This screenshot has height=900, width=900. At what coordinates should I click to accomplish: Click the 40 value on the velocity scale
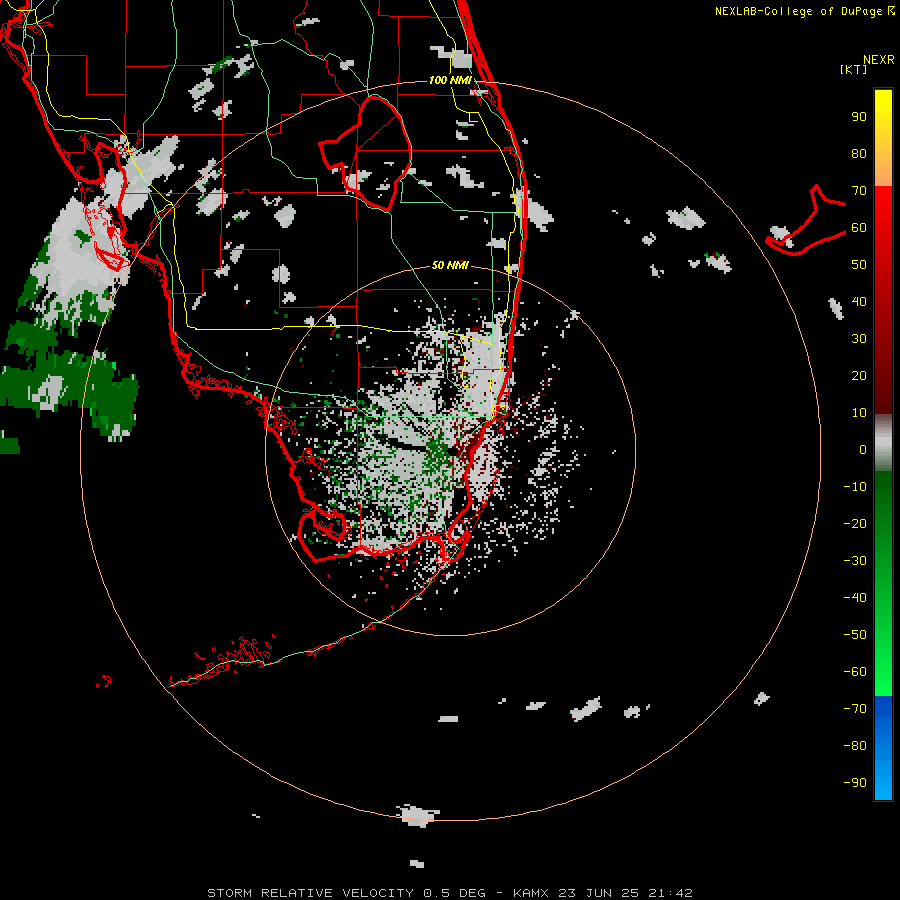coord(859,301)
